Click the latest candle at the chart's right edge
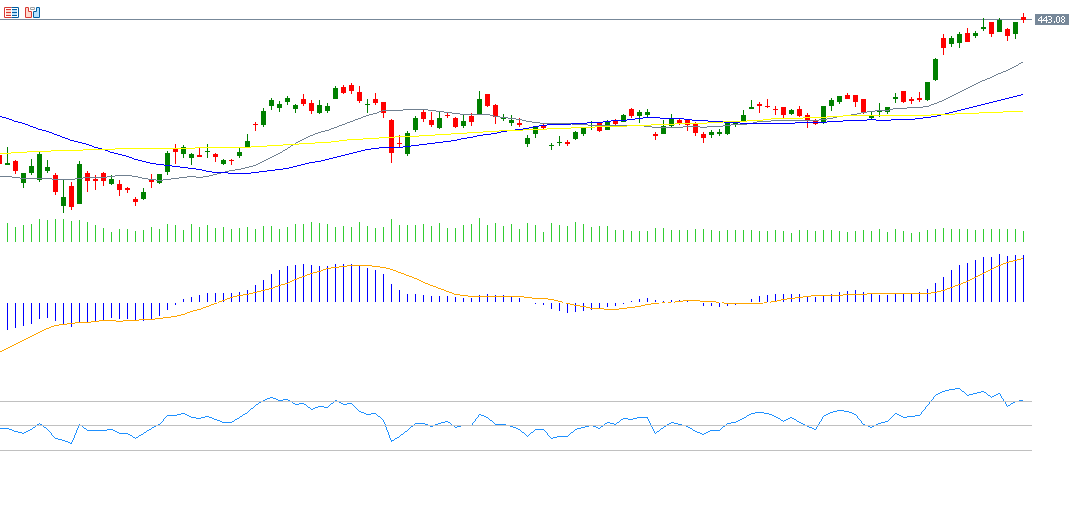Viewport: 1072px width, 505px height. point(1023,18)
